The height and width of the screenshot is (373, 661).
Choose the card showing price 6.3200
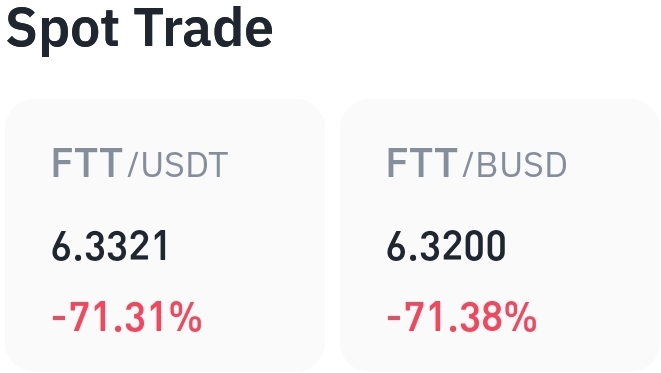[x=500, y=236]
